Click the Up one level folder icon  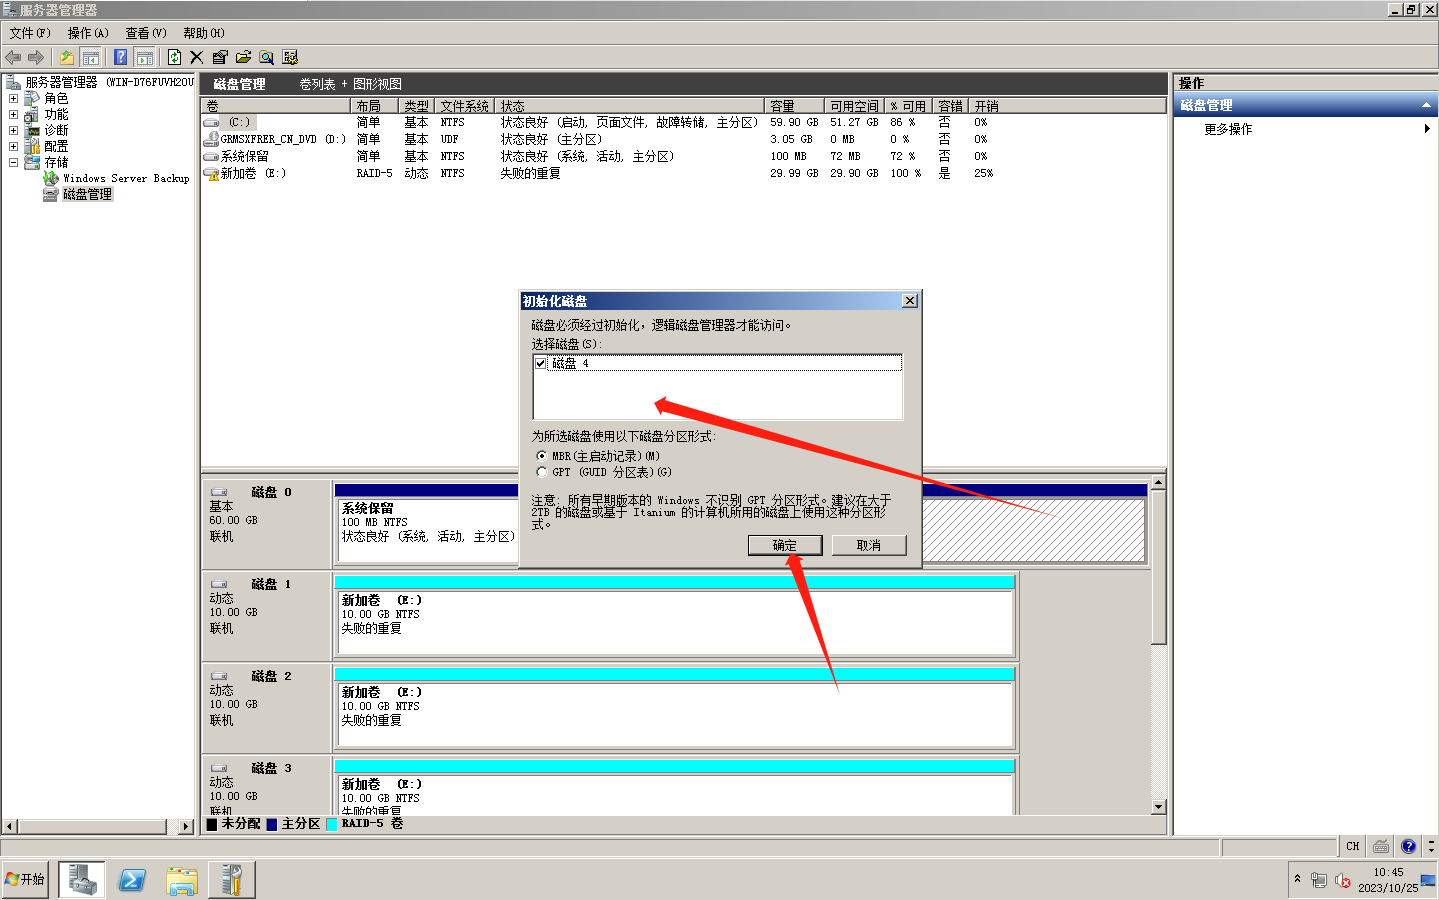(x=66, y=57)
